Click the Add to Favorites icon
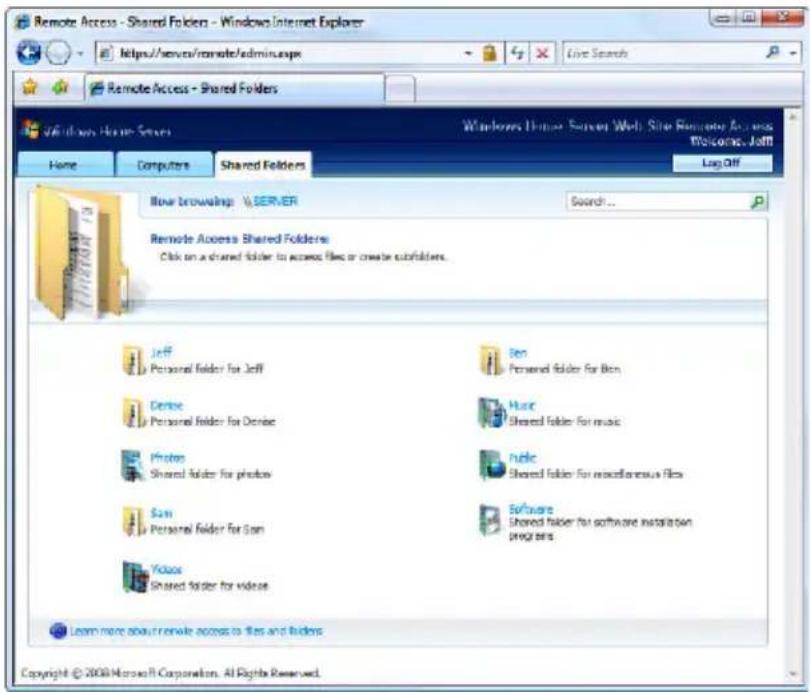Image resolution: width=810 pixels, height=692 pixels. [60, 88]
